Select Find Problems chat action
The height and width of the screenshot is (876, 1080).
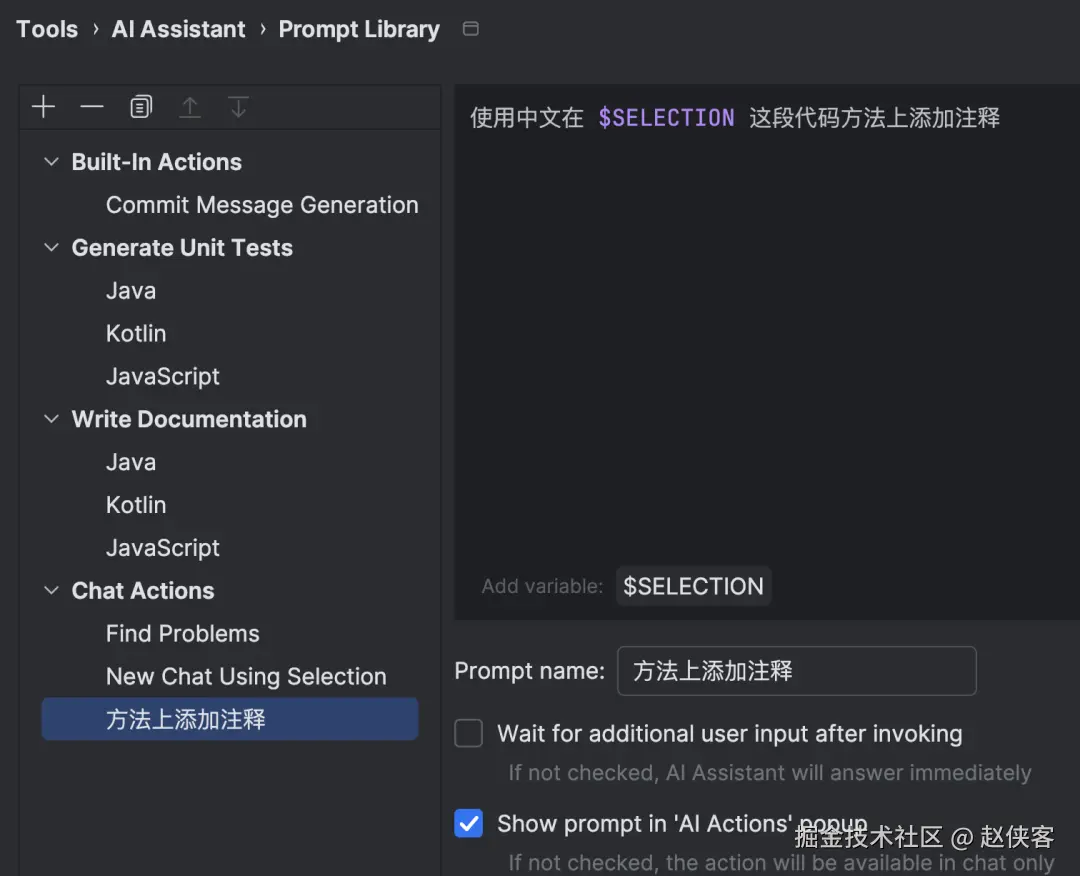[x=182, y=634]
